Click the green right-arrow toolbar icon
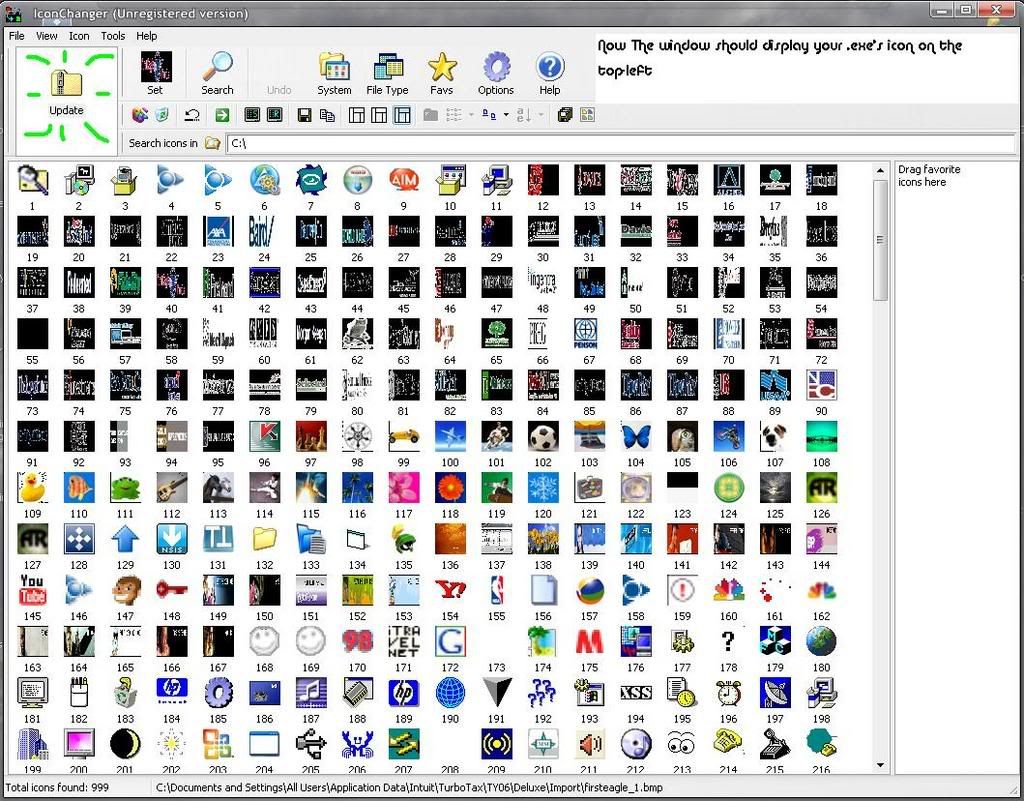1024x801 pixels. click(222, 116)
